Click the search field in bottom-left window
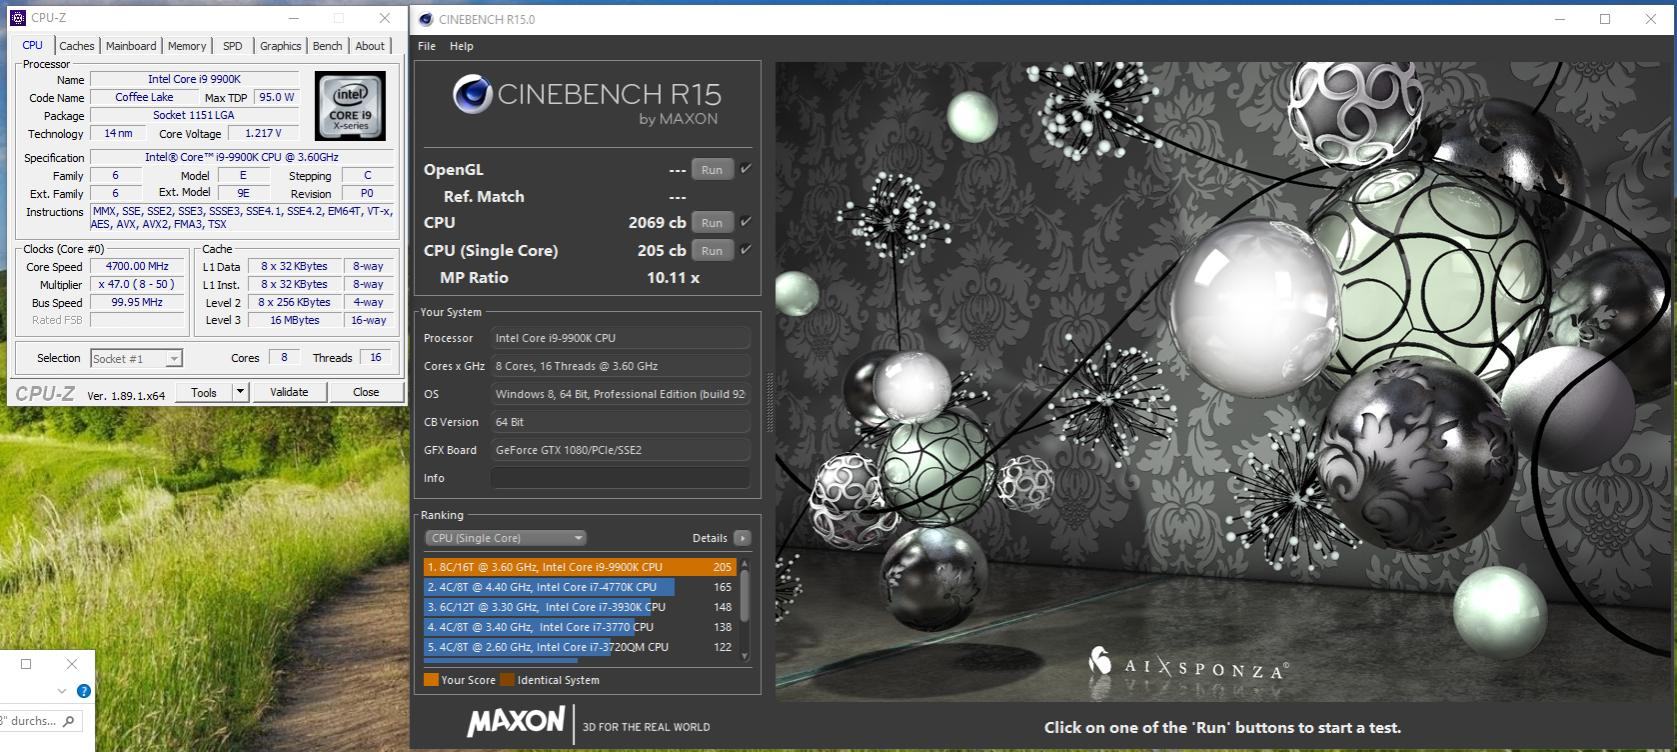1677x752 pixels. tap(40, 721)
